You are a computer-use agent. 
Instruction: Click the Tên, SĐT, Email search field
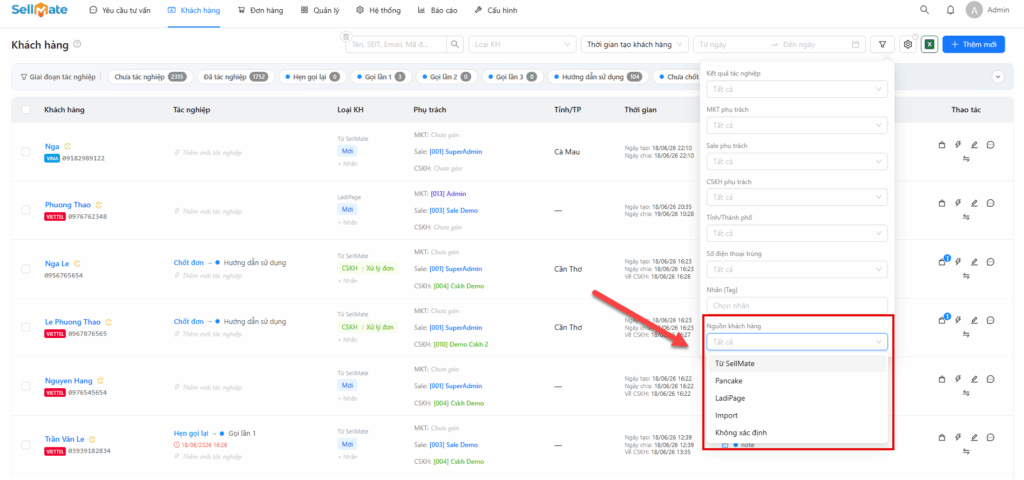[x=396, y=44]
